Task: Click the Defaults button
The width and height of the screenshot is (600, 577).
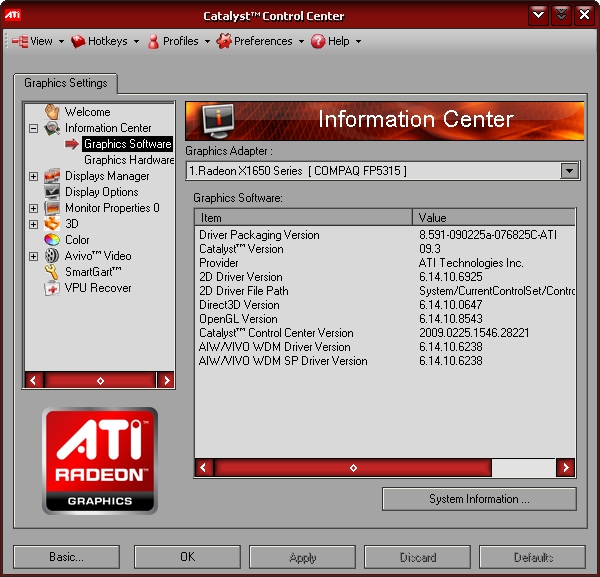Action: (533, 557)
